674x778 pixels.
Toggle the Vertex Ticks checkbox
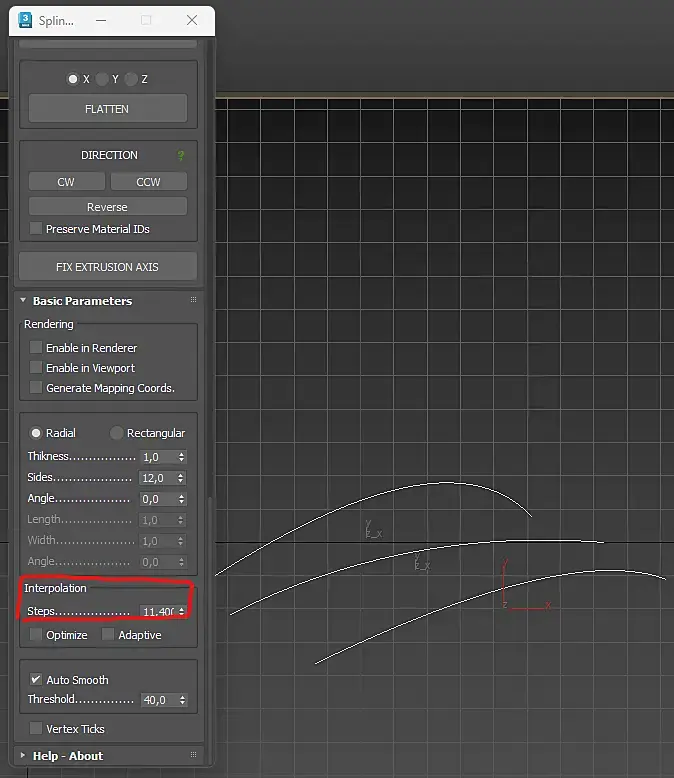(36, 728)
